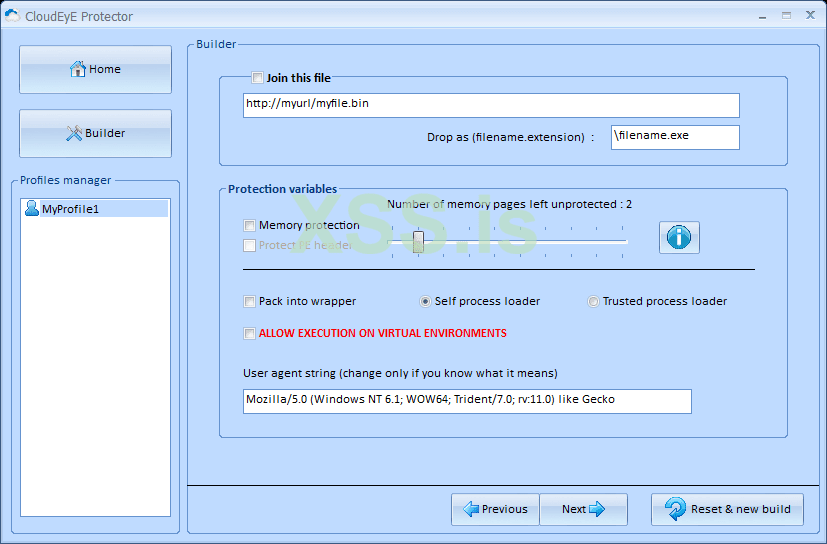Select MyProfile1 user icon in profiles list
The image size is (827, 544).
pyautogui.click(x=32, y=208)
